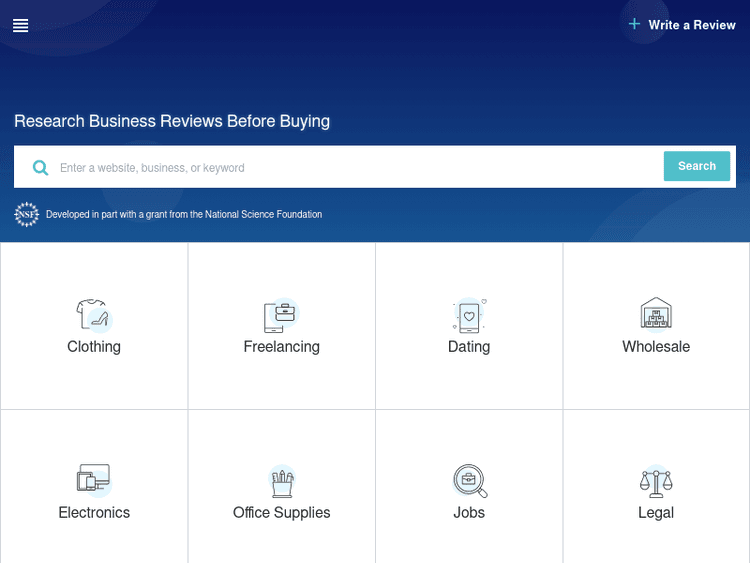Click the Wholesale warehouse icon
750x563 pixels.
pyautogui.click(x=656, y=314)
